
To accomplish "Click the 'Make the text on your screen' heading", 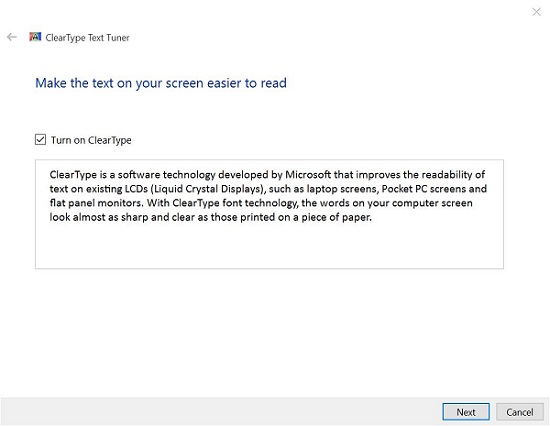I will [161, 83].
